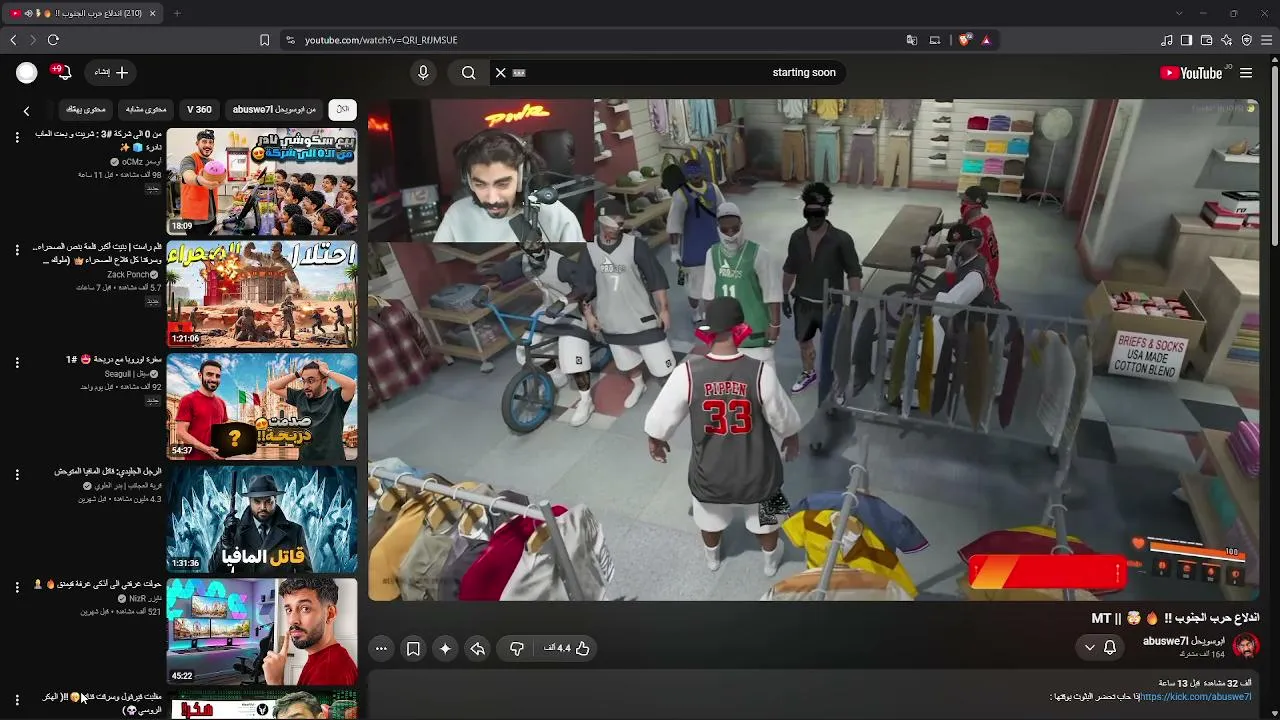
Task: Reload the page with refresh icon
Action: pyautogui.click(x=53, y=40)
